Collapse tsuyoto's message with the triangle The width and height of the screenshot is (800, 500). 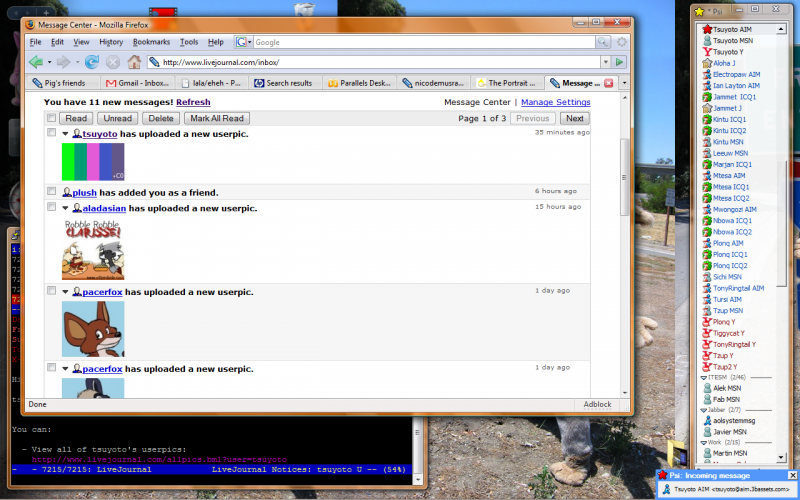66,133
